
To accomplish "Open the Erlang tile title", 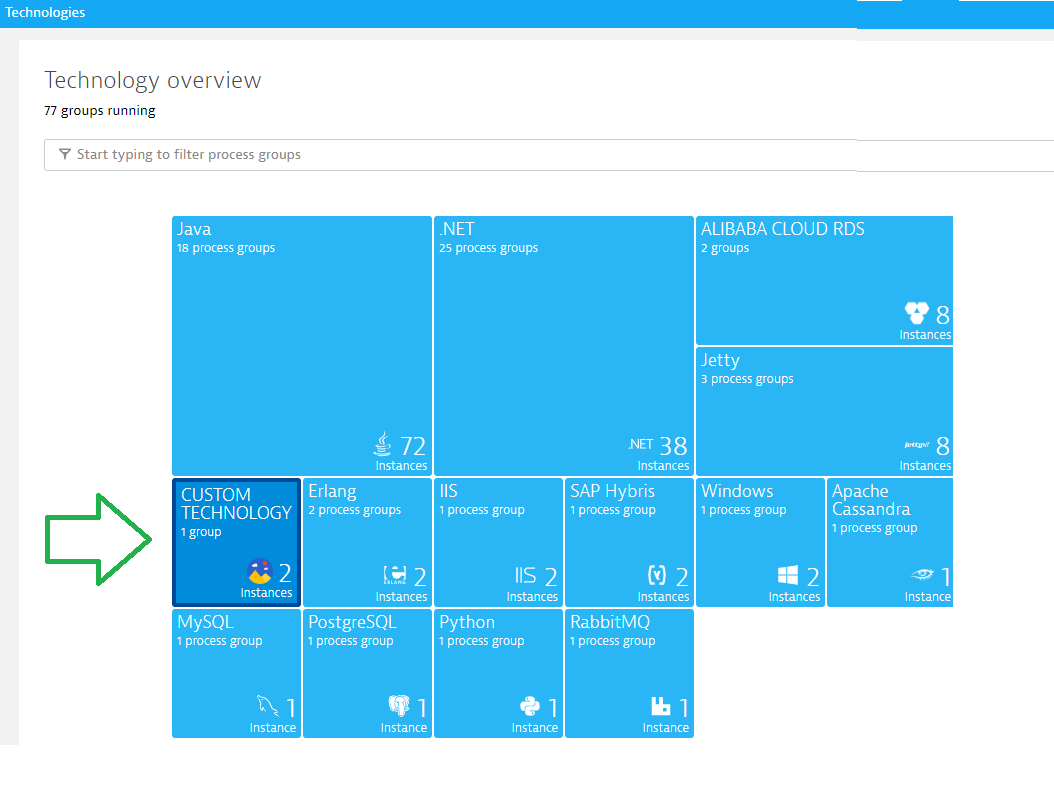I will [x=332, y=492].
